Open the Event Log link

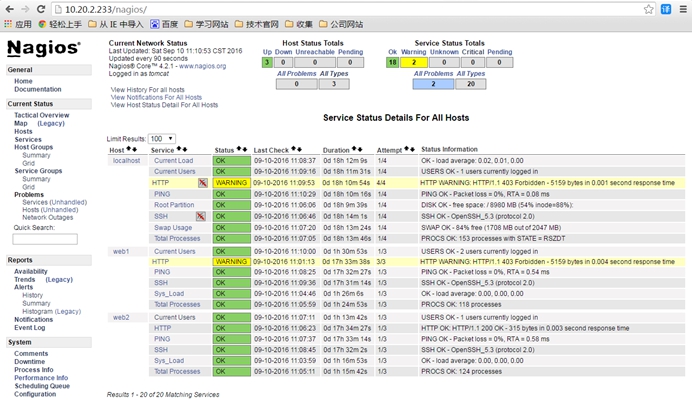30,328
